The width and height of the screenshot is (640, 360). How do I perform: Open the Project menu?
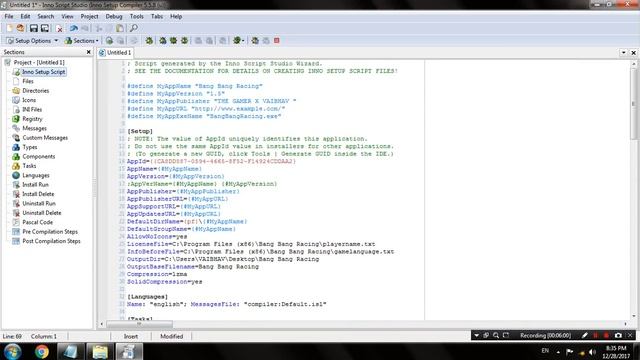89,16
